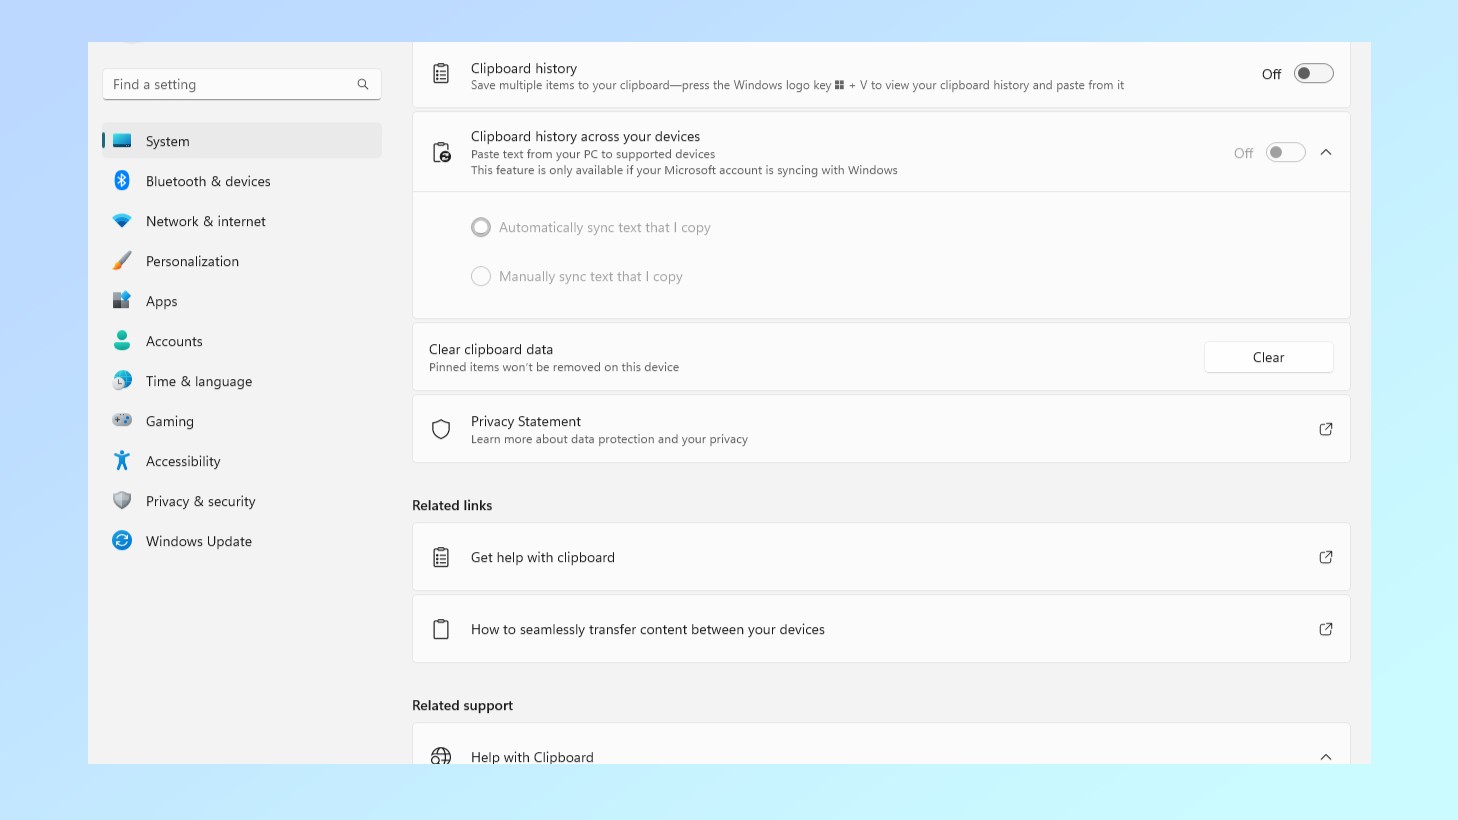Select the Apps sidebar icon
This screenshot has height=820, width=1458.
coord(122,301)
